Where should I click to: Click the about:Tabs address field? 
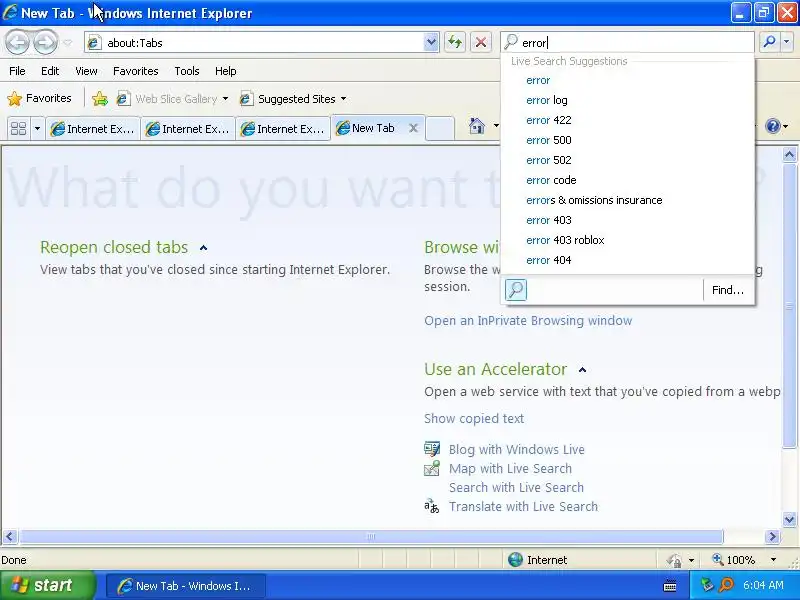pos(254,43)
